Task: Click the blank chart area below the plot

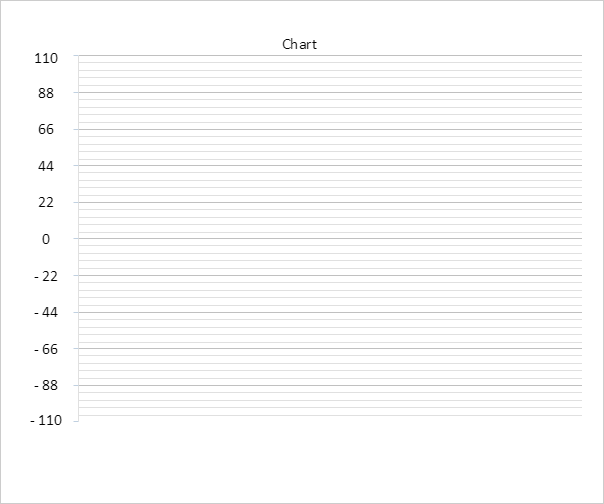Action: (330, 460)
